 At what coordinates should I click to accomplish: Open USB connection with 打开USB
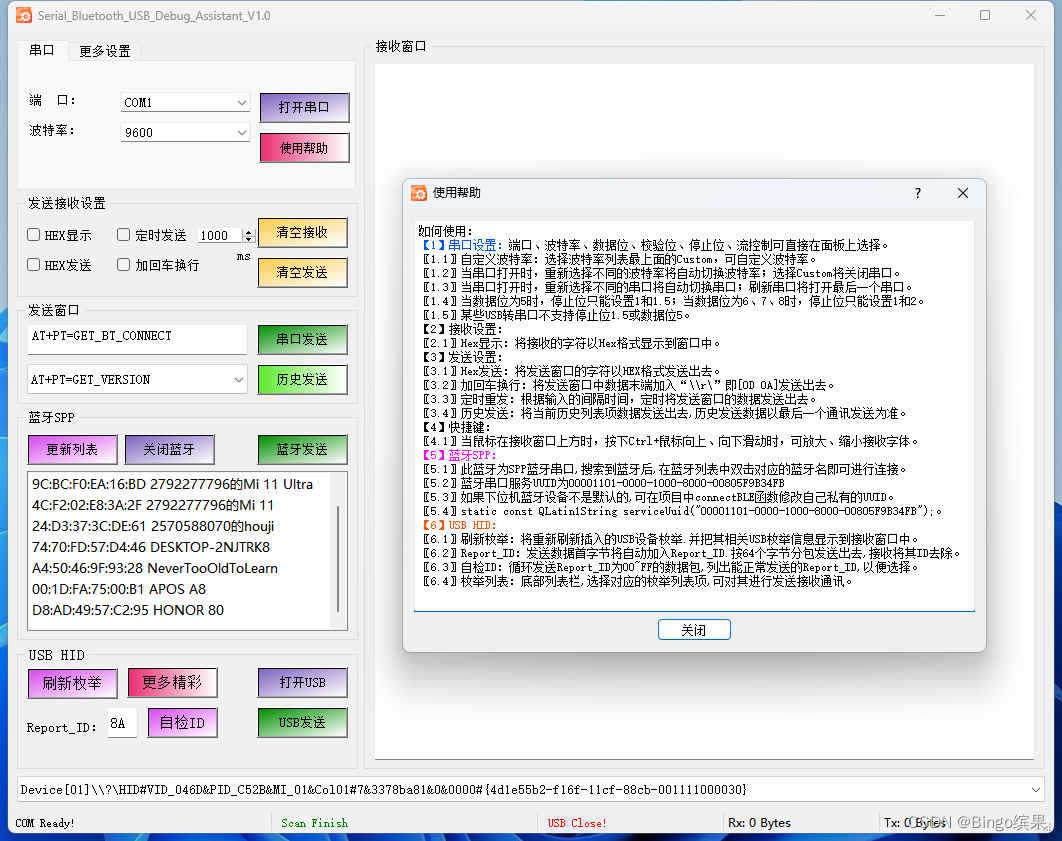(302, 682)
